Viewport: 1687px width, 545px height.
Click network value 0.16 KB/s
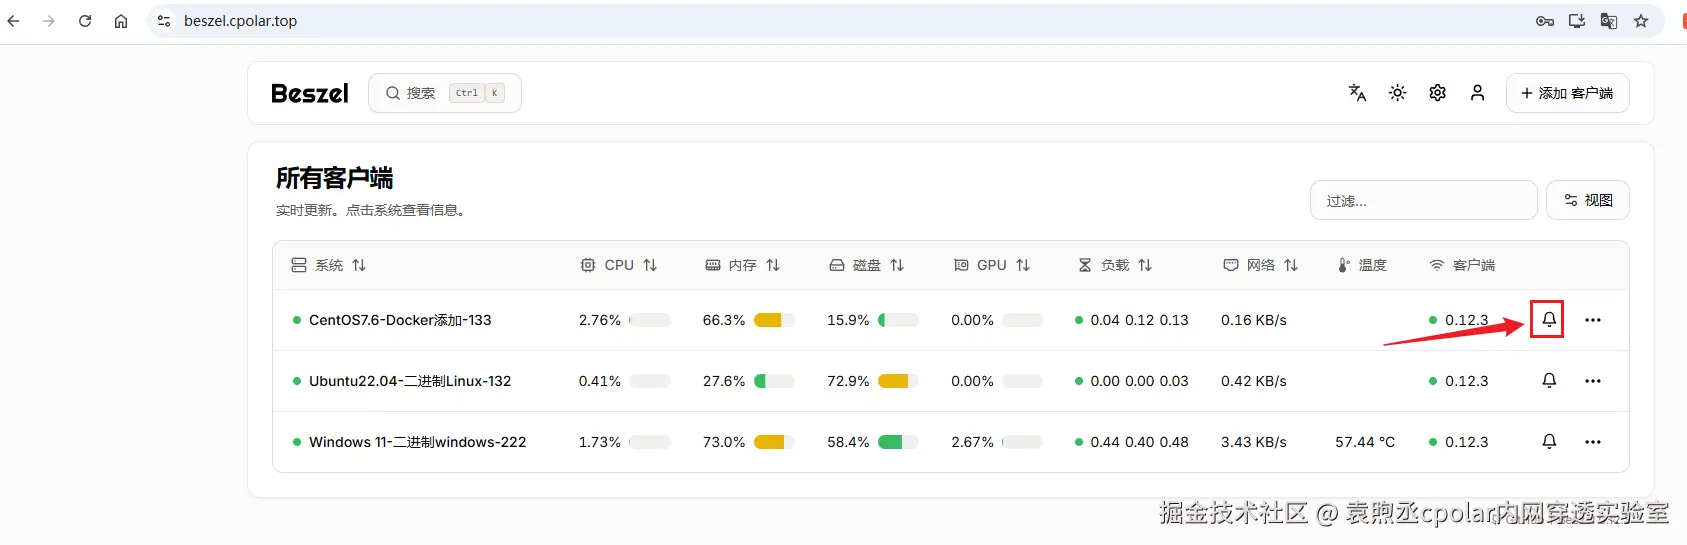[1254, 320]
